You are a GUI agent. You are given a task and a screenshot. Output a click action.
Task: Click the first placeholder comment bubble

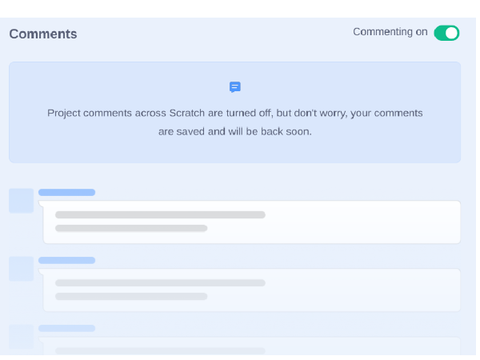pos(250,222)
